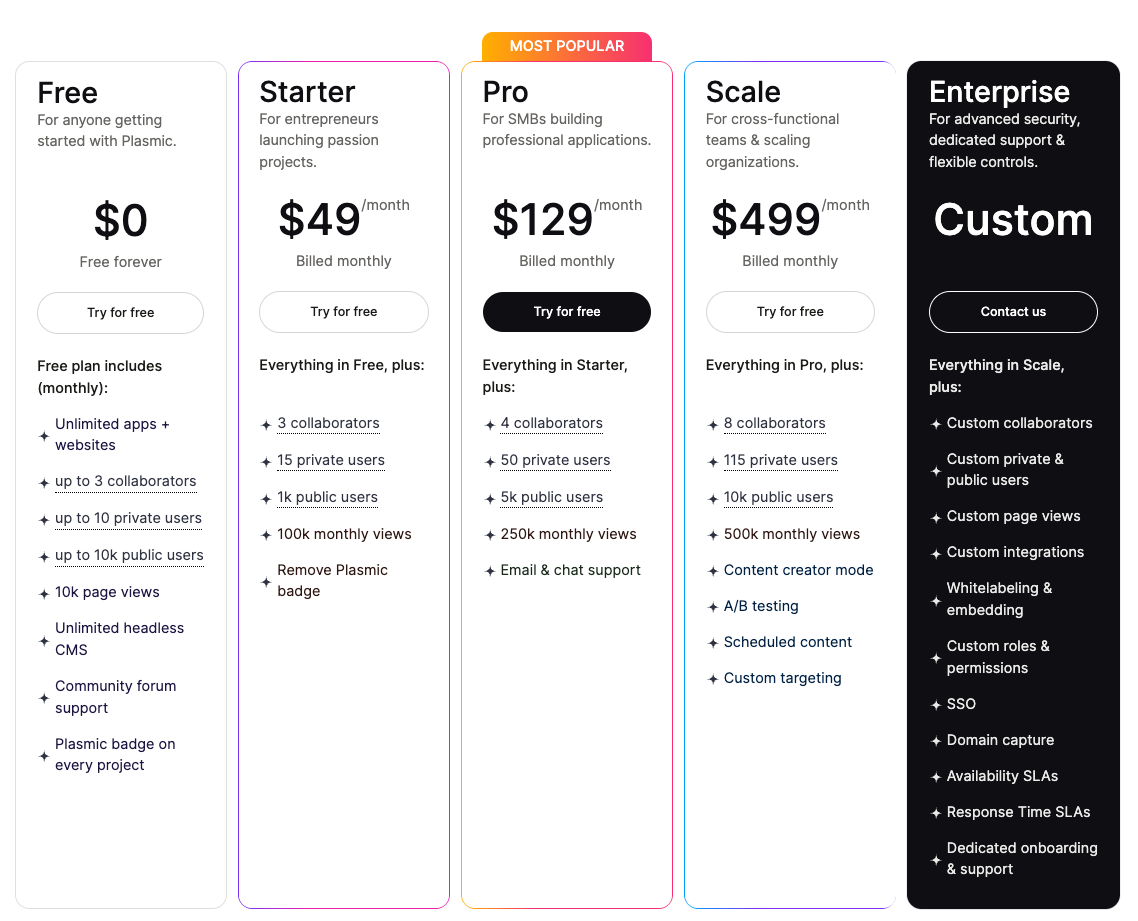Click underlined 'up to 3 collaborators' text
The height and width of the screenshot is (921, 1138).
coord(125,481)
